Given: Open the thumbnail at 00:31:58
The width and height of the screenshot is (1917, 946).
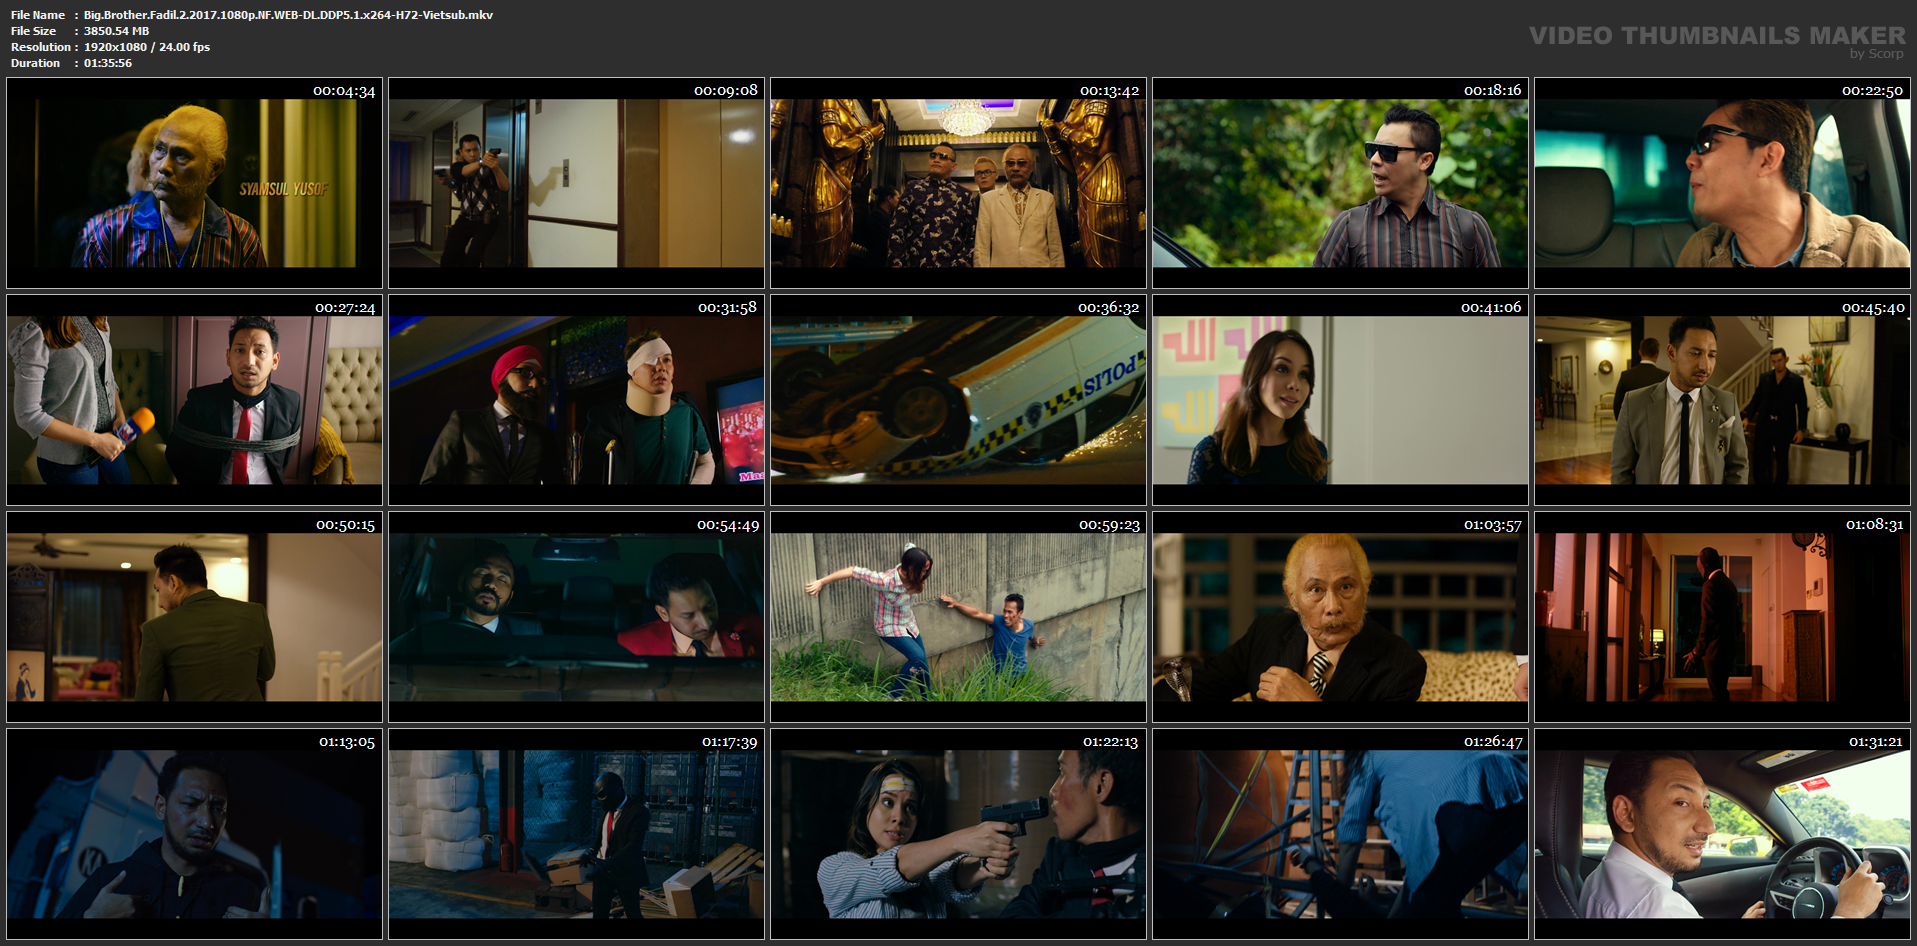Looking at the screenshot, I should pos(576,400).
